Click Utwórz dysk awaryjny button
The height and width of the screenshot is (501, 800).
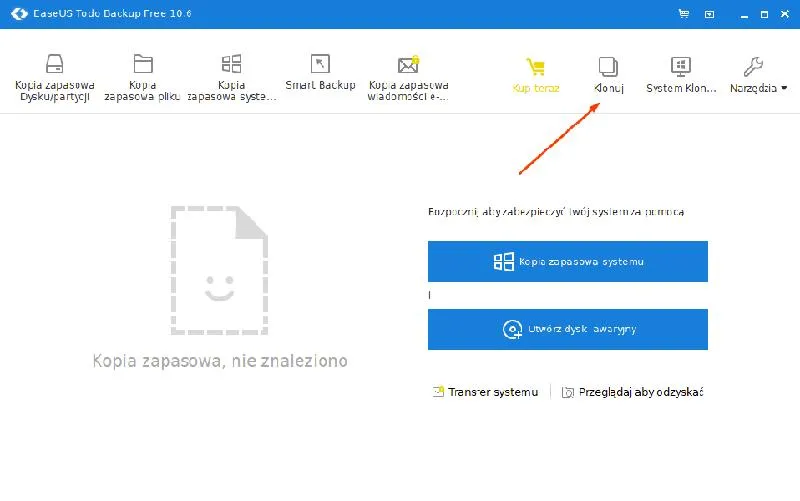click(568, 329)
